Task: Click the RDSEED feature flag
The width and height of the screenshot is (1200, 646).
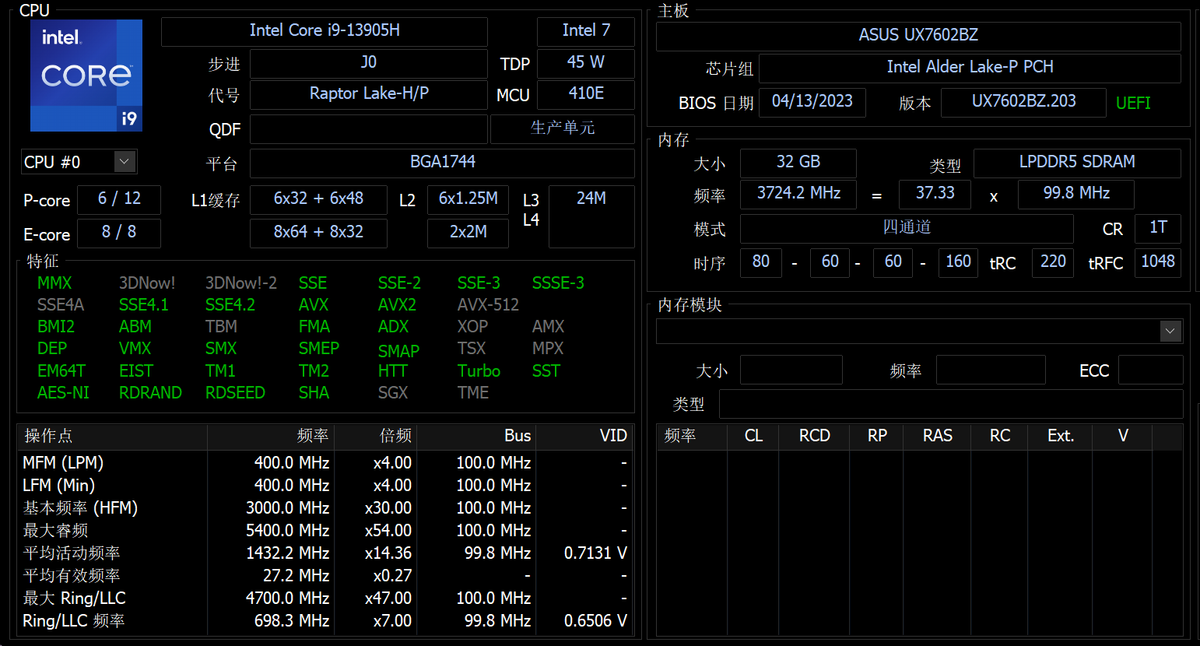Action: (235, 393)
